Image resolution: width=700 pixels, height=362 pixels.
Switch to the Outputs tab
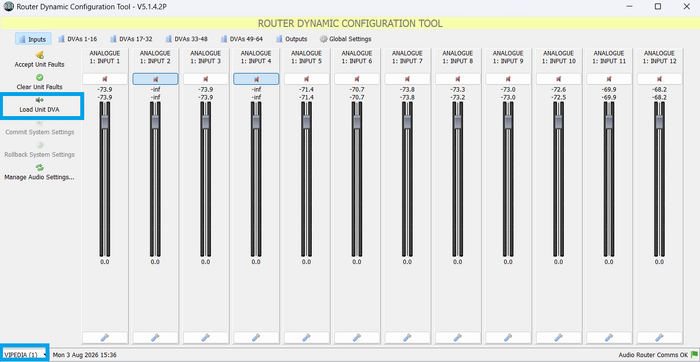click(x=292, y=39)
